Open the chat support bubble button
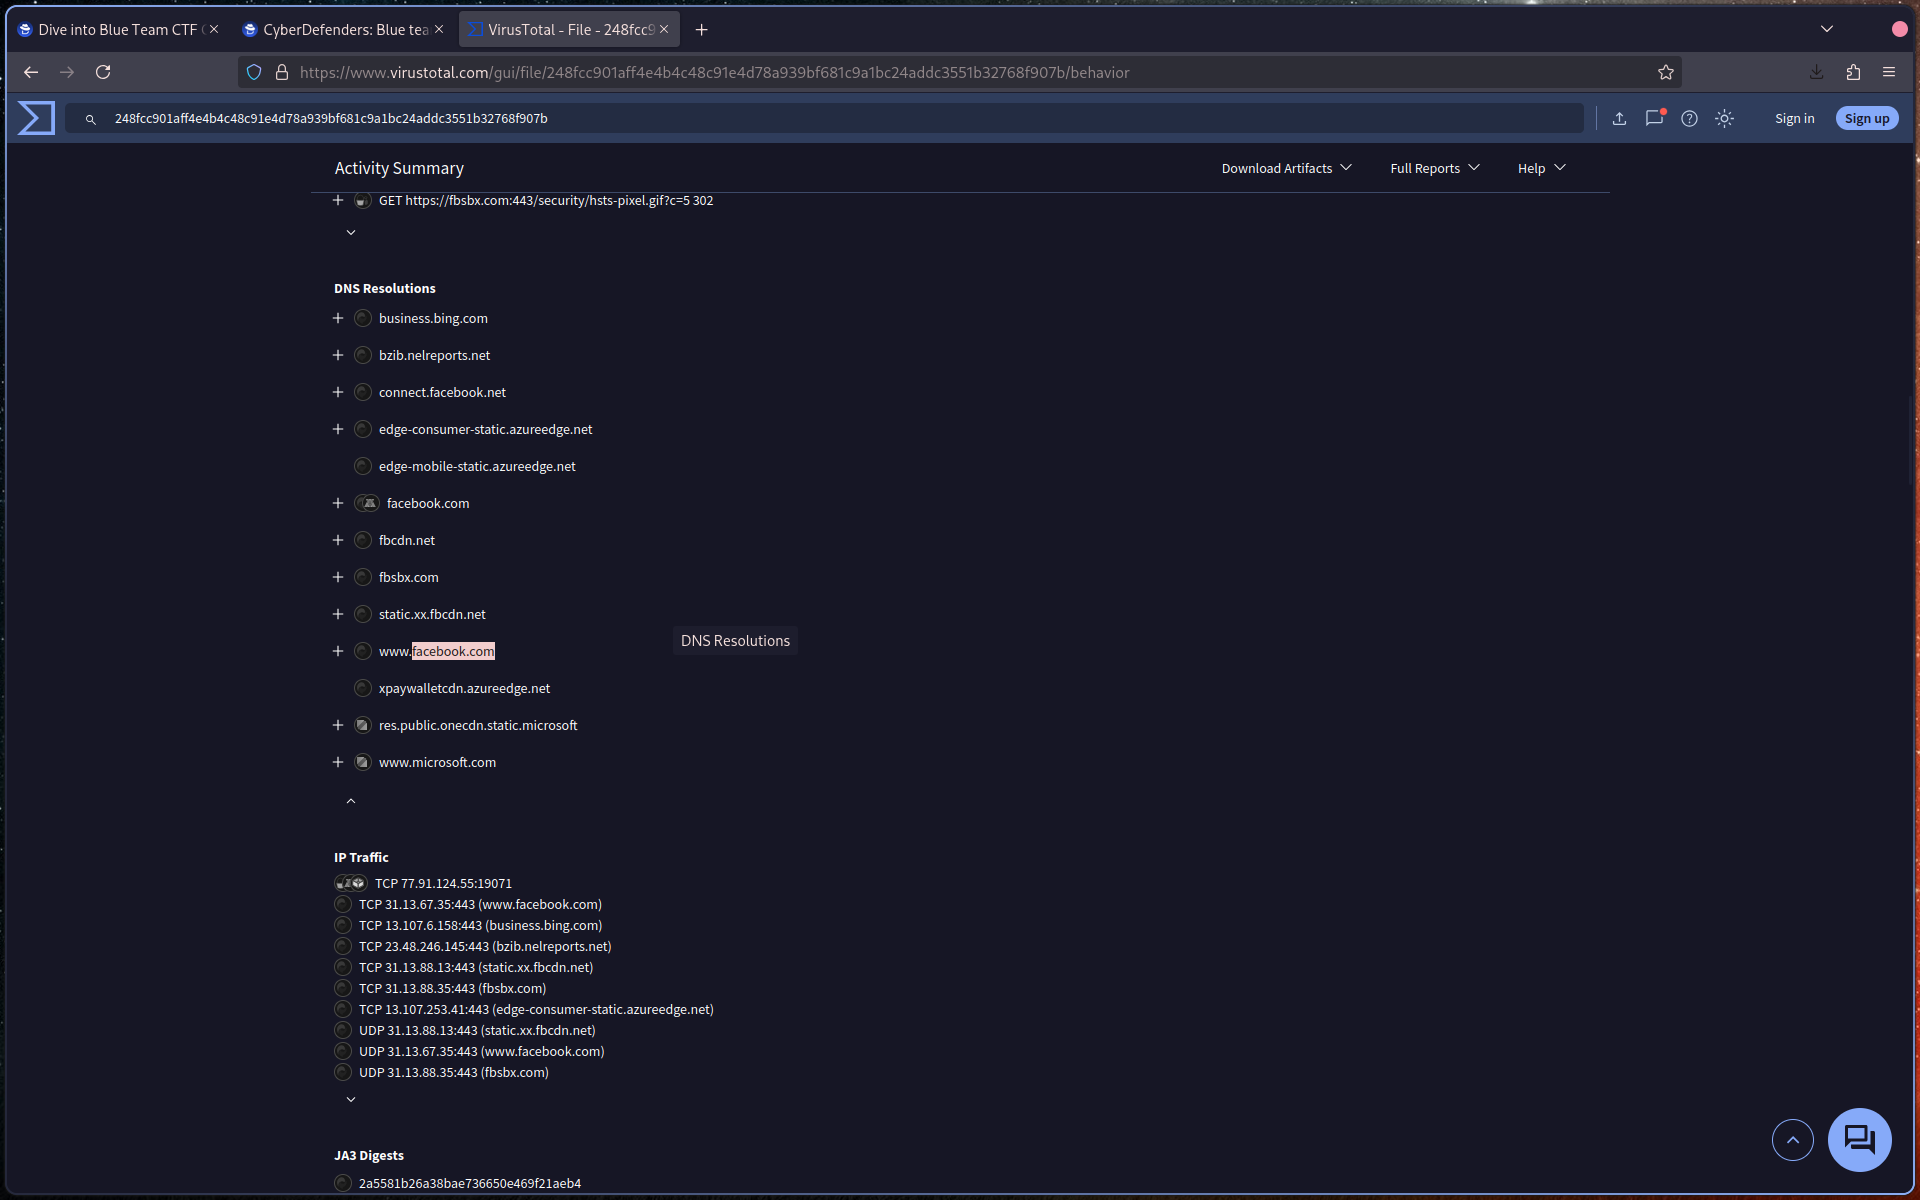The image size is (1920, 1200). (1859, 1139)
